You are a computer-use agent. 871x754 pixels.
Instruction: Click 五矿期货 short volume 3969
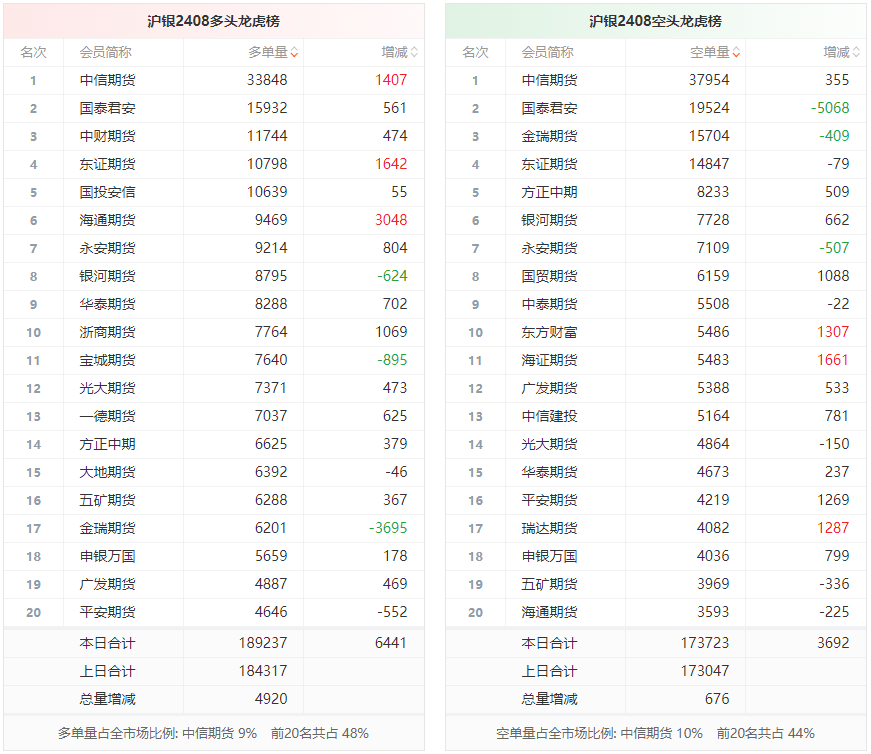click(713, 584)
